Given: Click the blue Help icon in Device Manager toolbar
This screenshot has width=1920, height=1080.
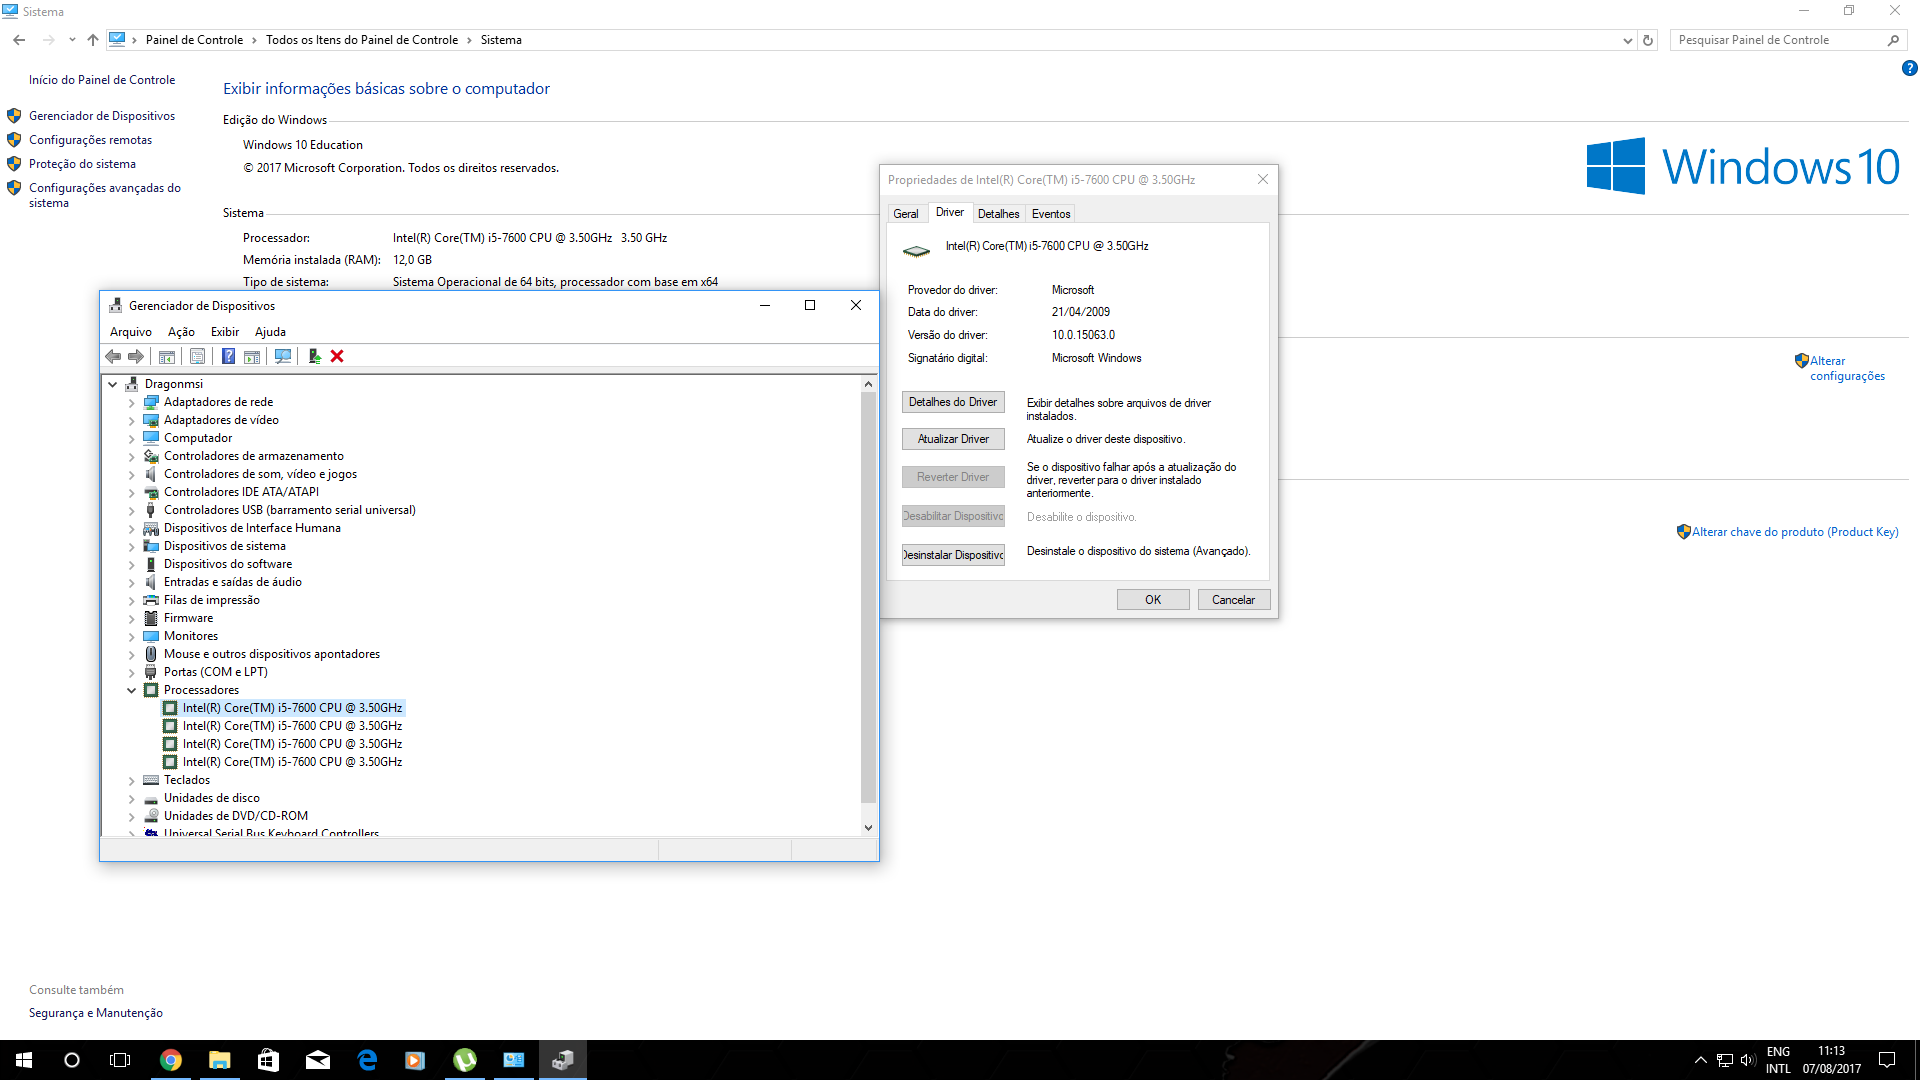Looking at the screenshot, I should point(228,357).
